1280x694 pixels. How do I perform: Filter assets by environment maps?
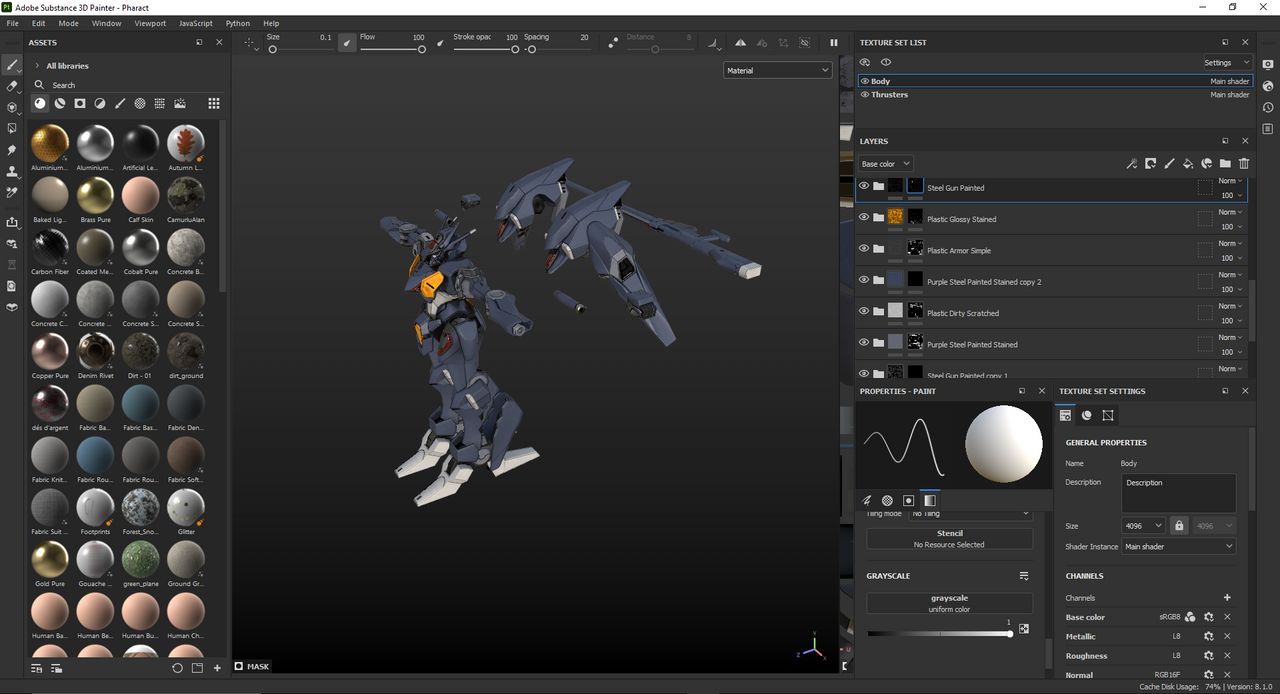[180, 103]
